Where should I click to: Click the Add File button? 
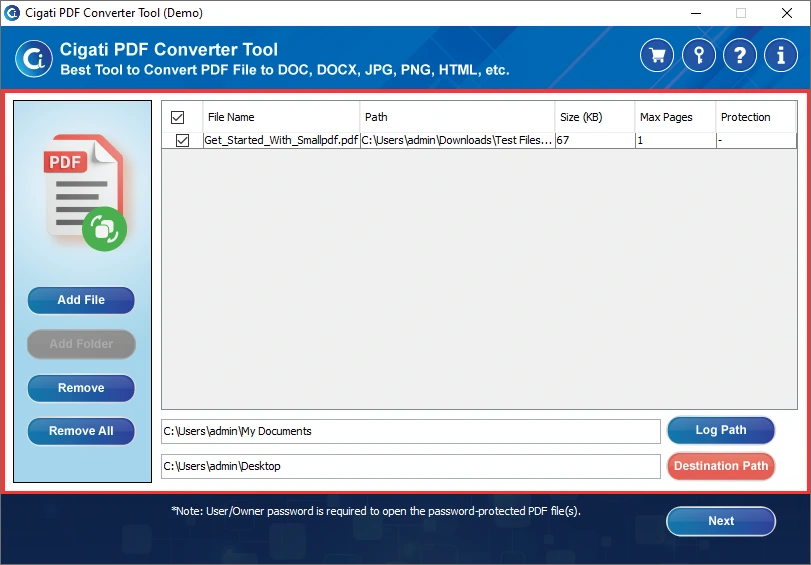pyautogui.click(x=81, y=300)
